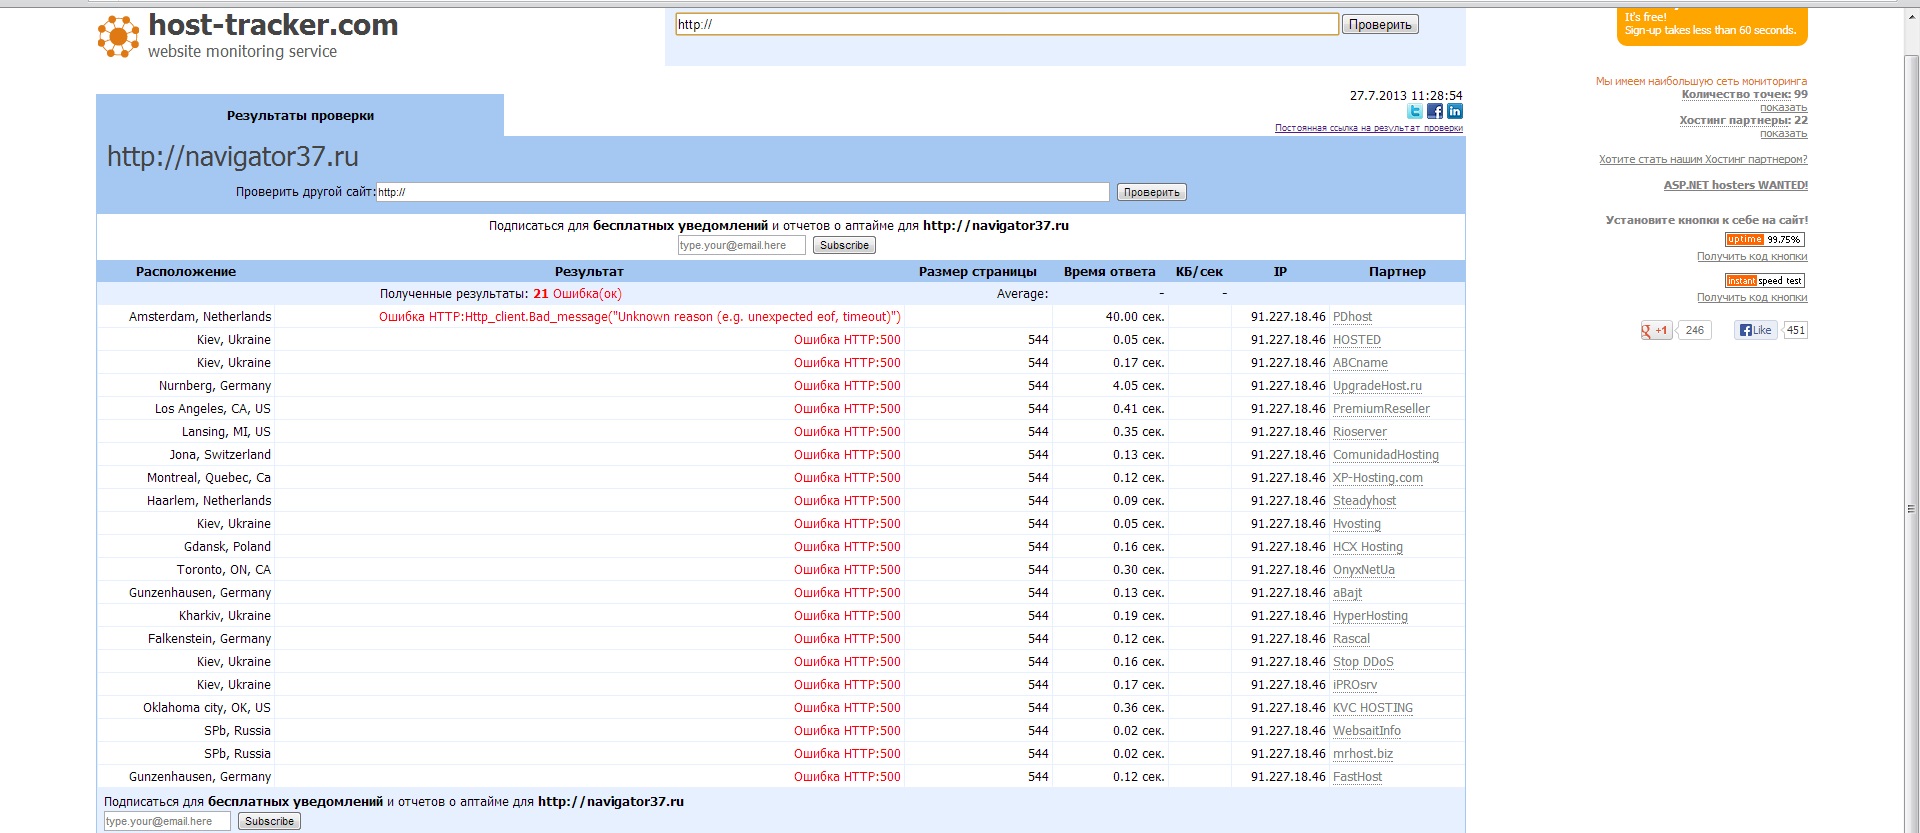Viewport: 1920px width, 833px height.
Task: Click the Партнер column header
Action: [1397, 272]
